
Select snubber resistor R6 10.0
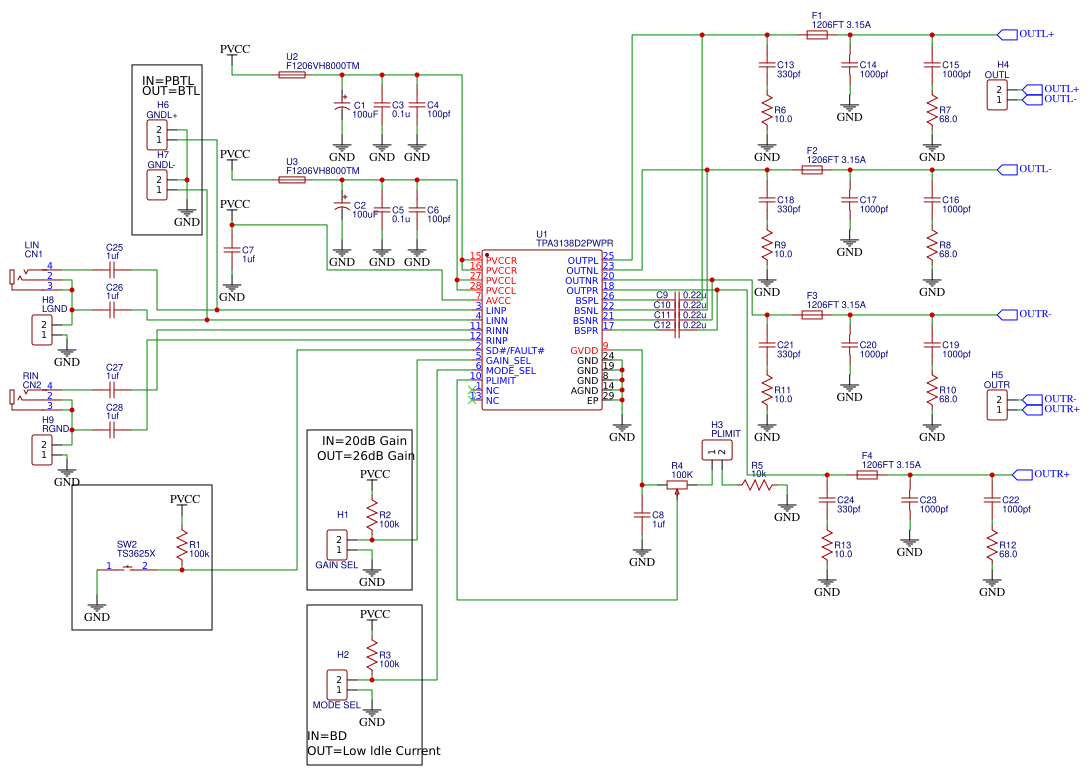(767, 109)
